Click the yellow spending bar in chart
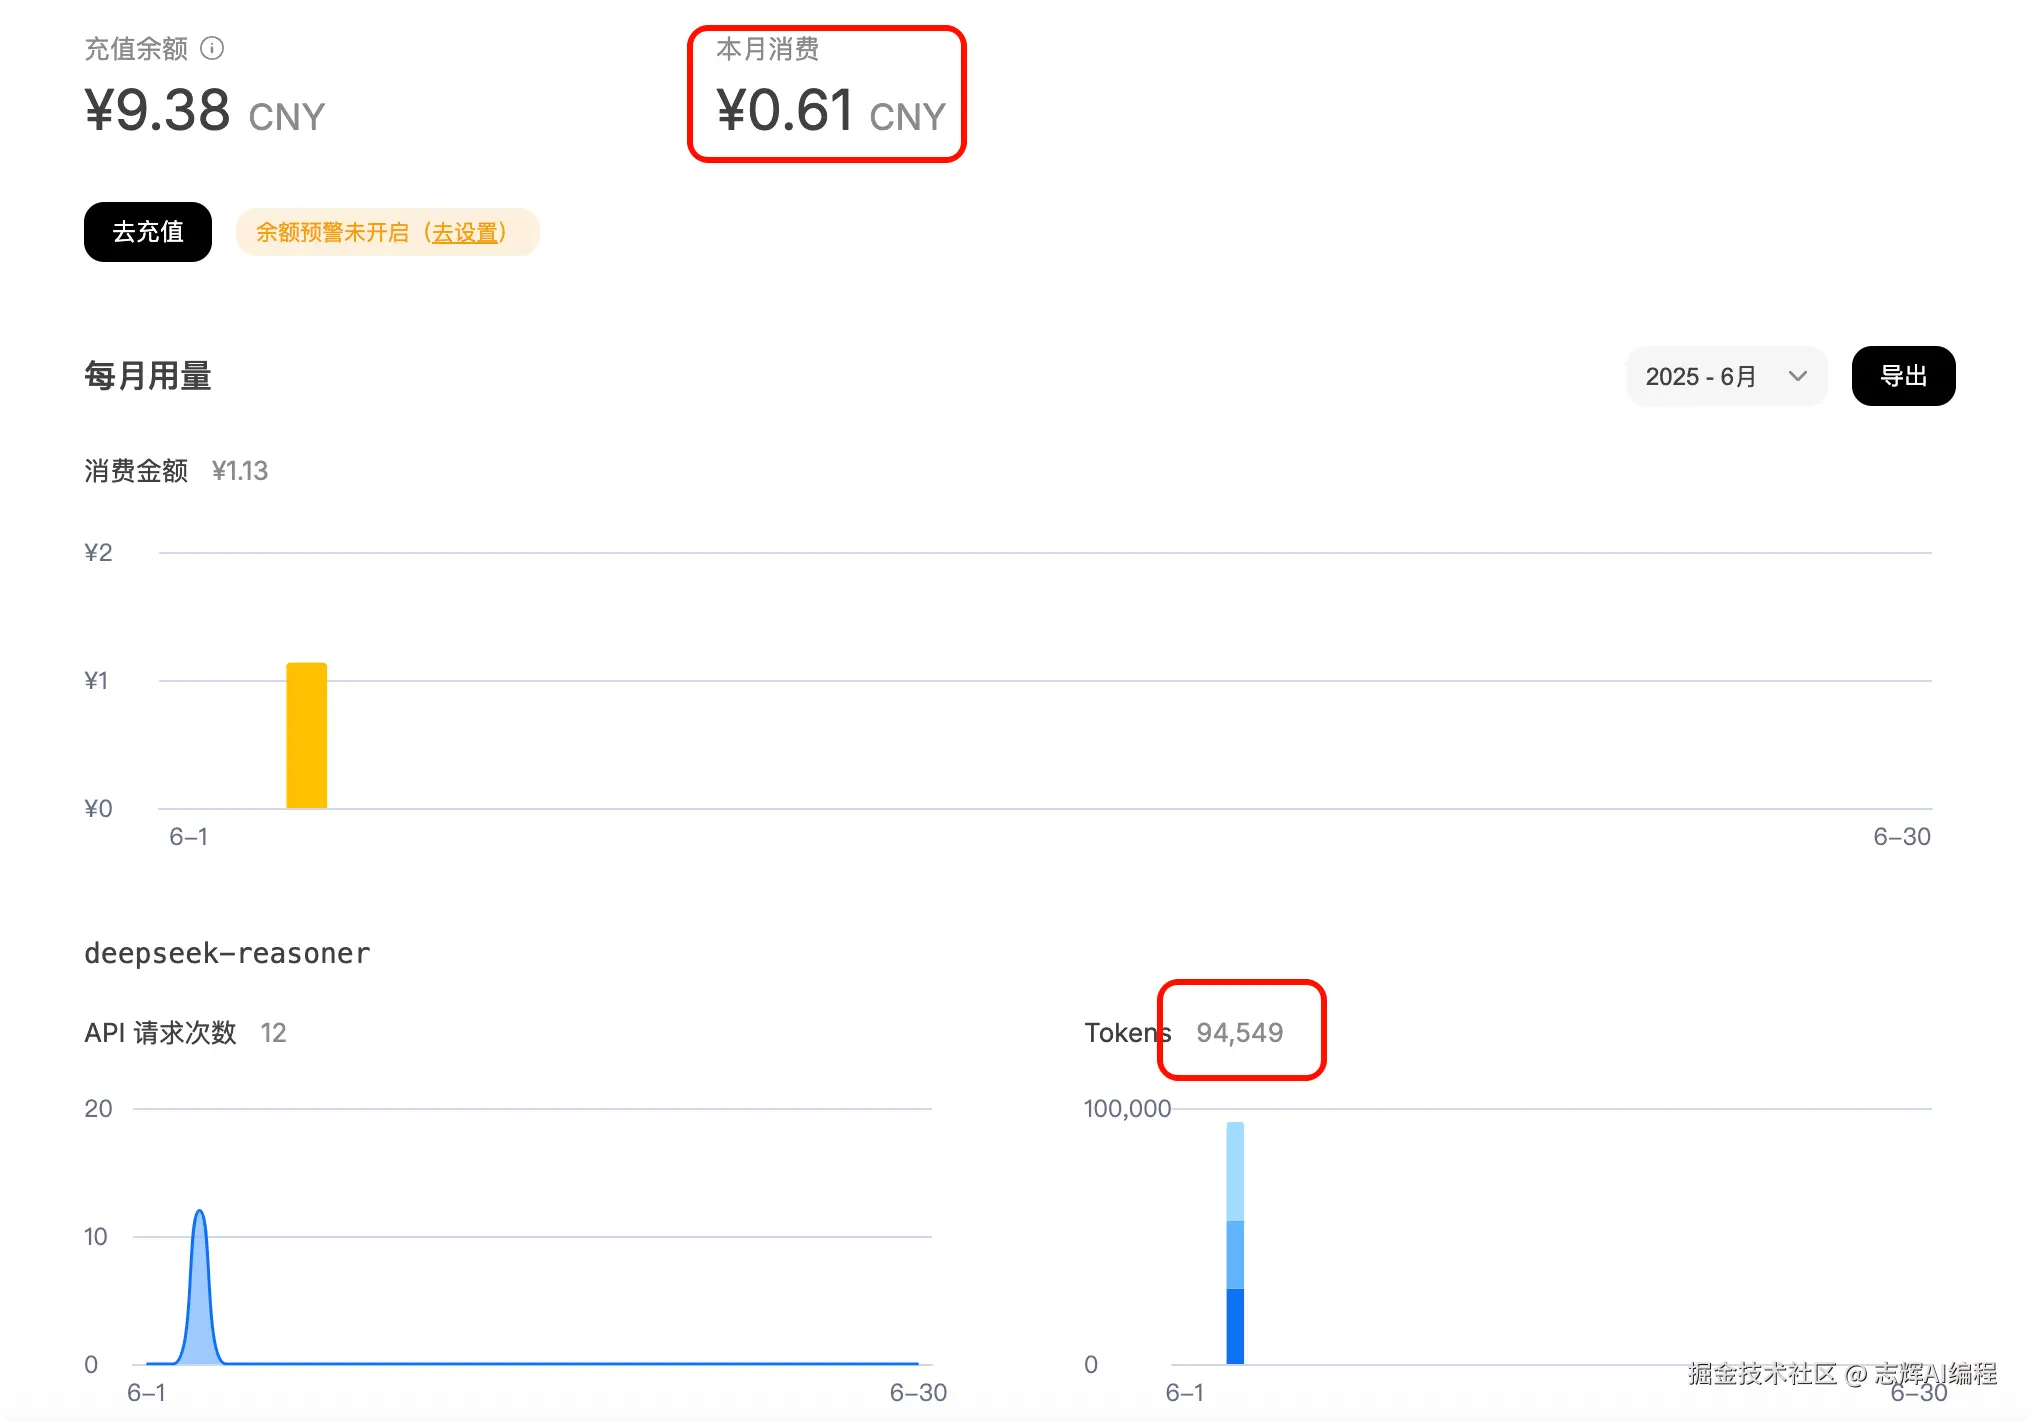This screenshot has height=1422, width=2032. pos(306,735)
